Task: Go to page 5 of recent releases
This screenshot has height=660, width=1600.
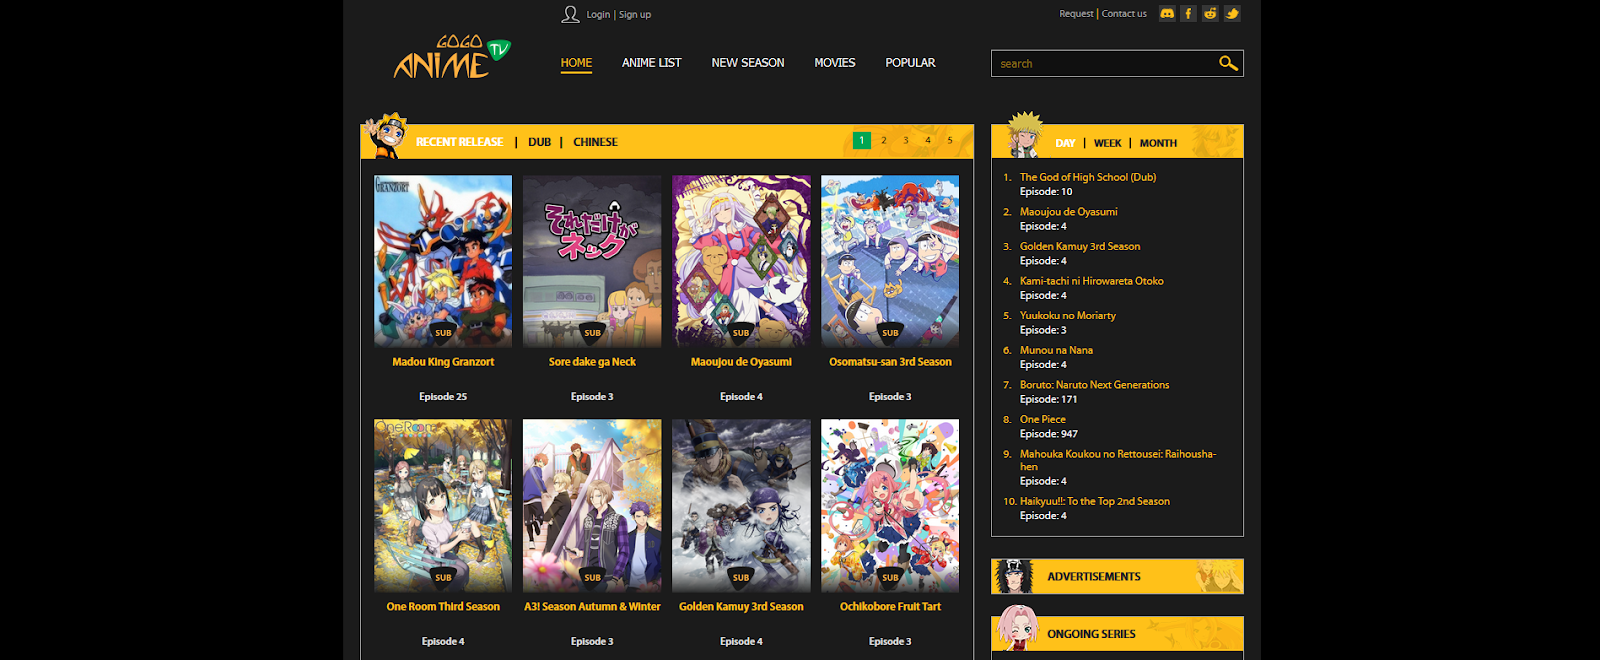Action: 950,141
